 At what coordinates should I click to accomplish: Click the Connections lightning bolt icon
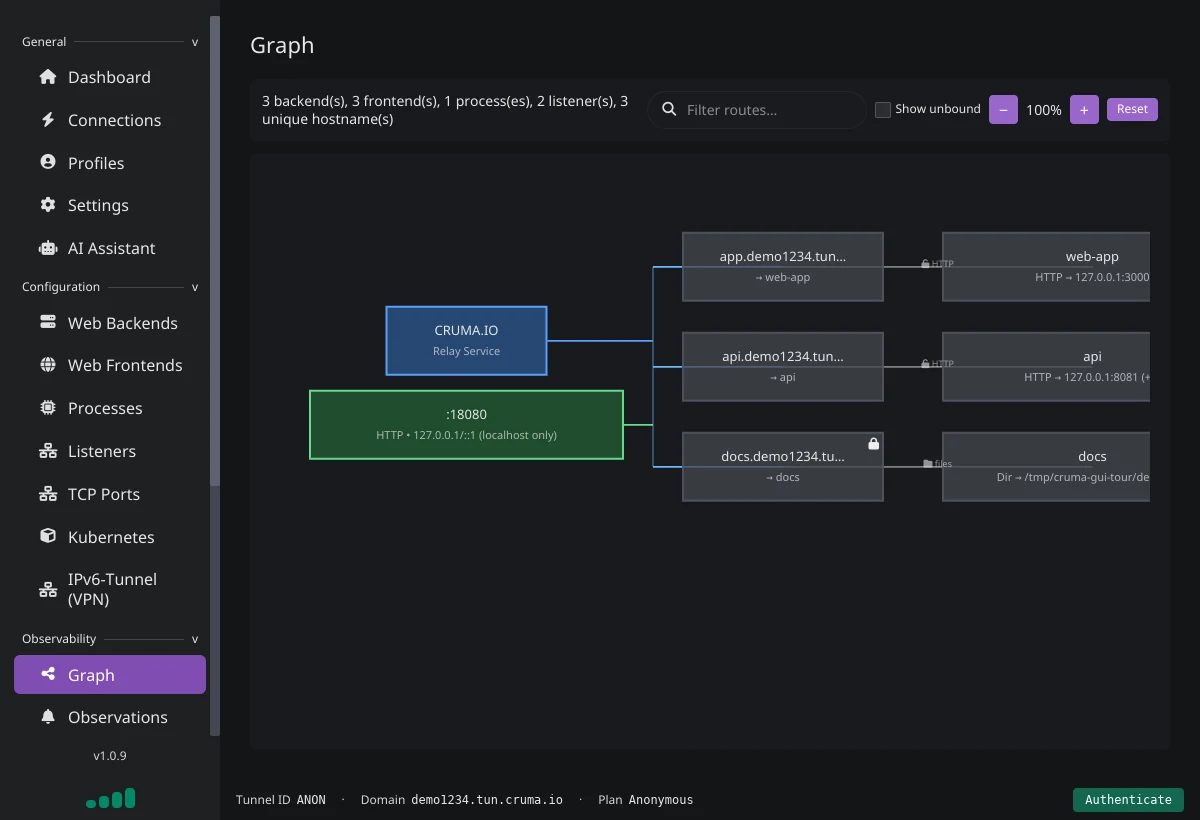tap(47, 120)
